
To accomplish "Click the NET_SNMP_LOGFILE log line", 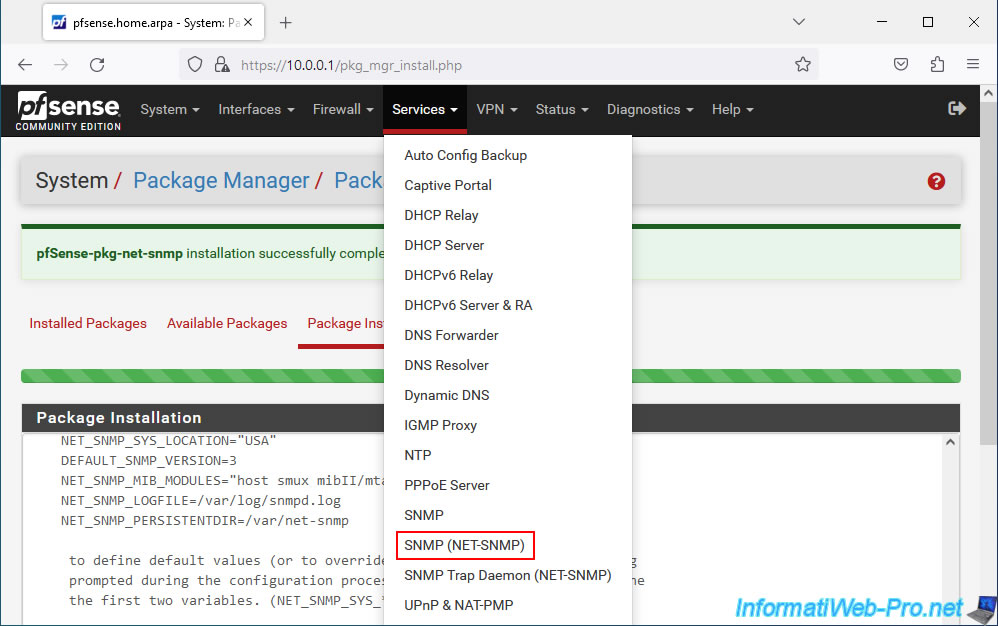I will pos(200,501).
